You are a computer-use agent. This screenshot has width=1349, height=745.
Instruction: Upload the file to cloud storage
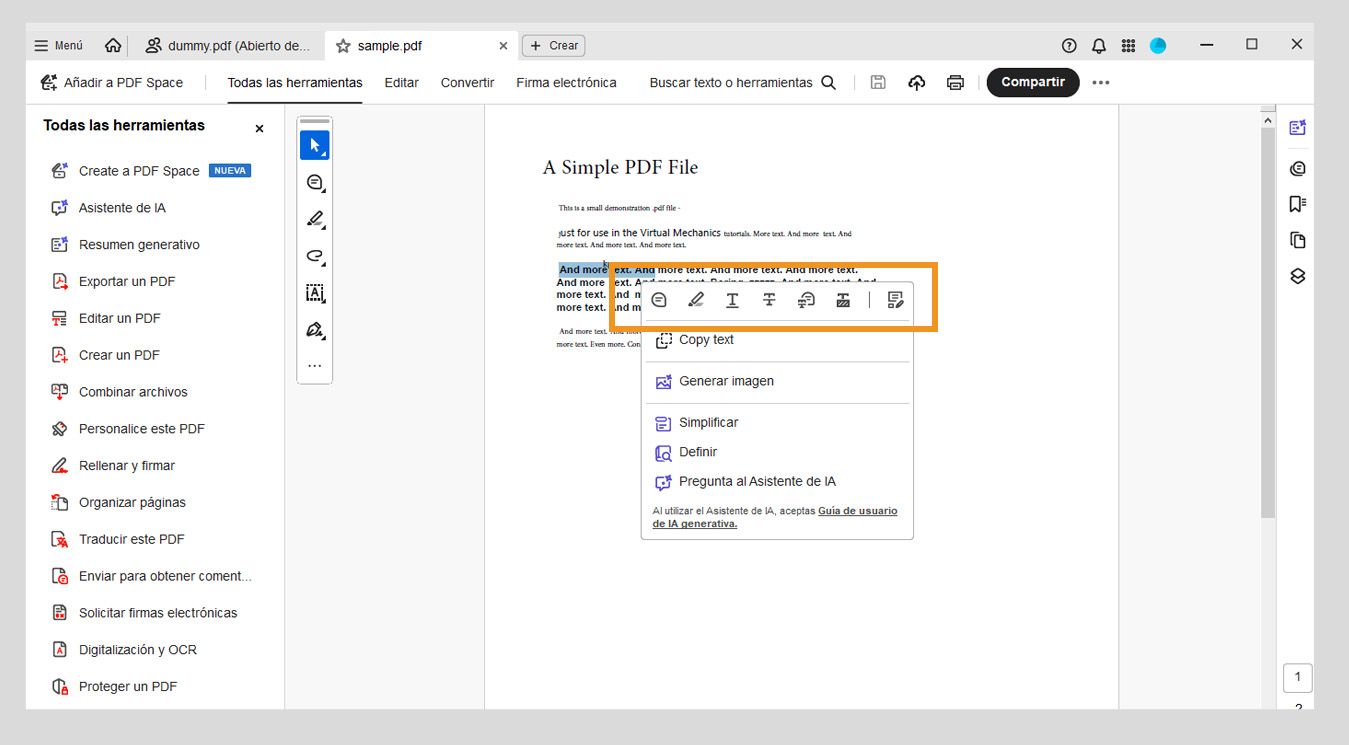(x=916, y=82)
